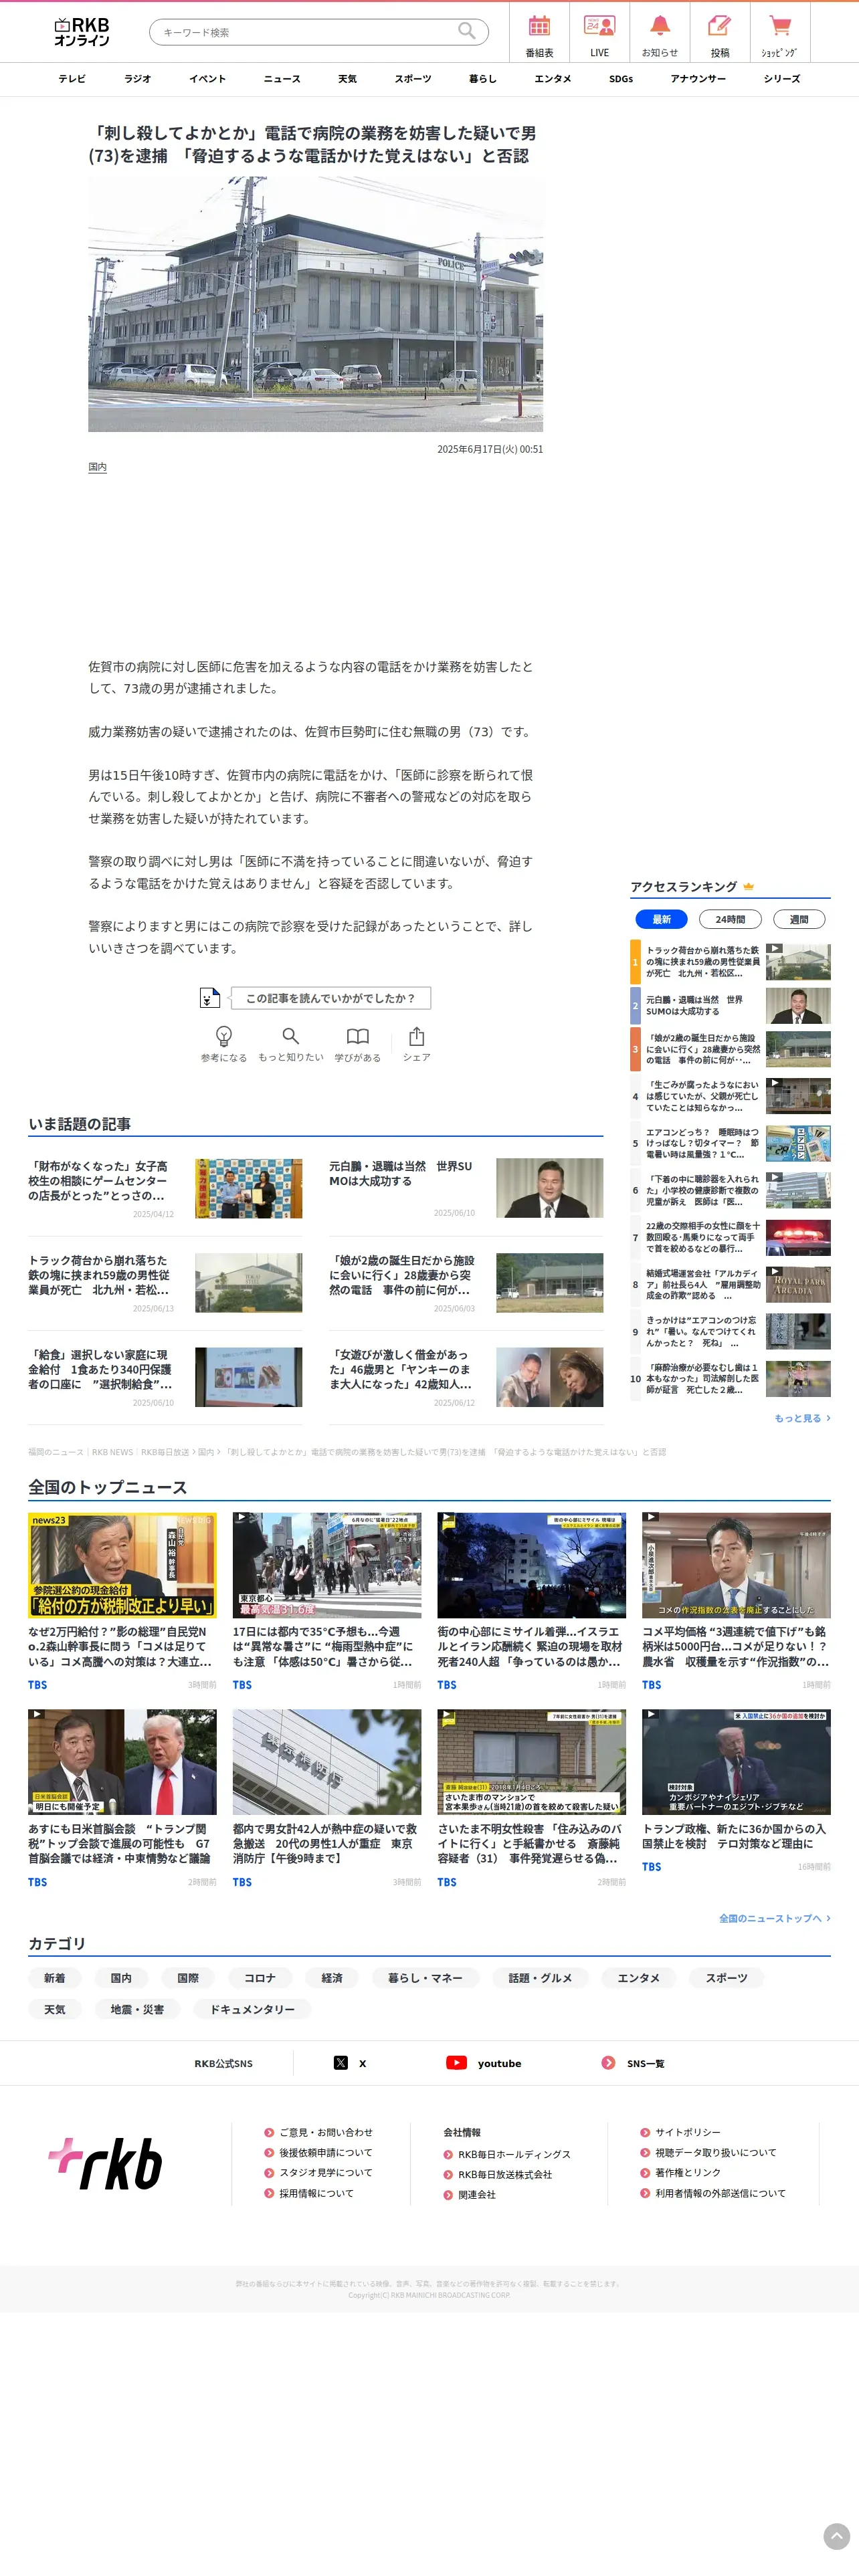The height and width of the screenshot is (2576, 859).
Task: Open ranking item 2 about 元白鵬
Action: [x=731, y=1006]
